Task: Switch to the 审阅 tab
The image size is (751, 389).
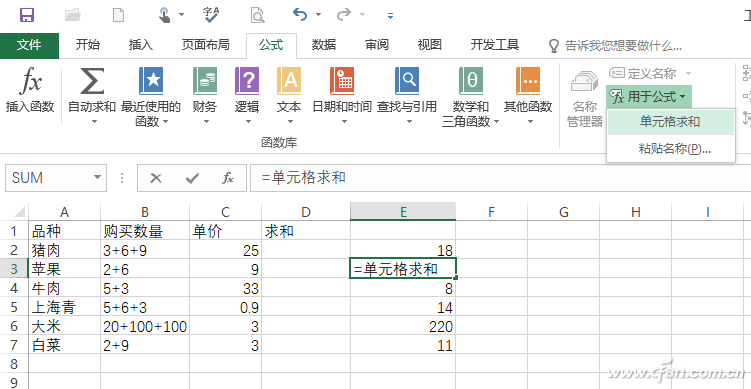Action: (377, 46)
